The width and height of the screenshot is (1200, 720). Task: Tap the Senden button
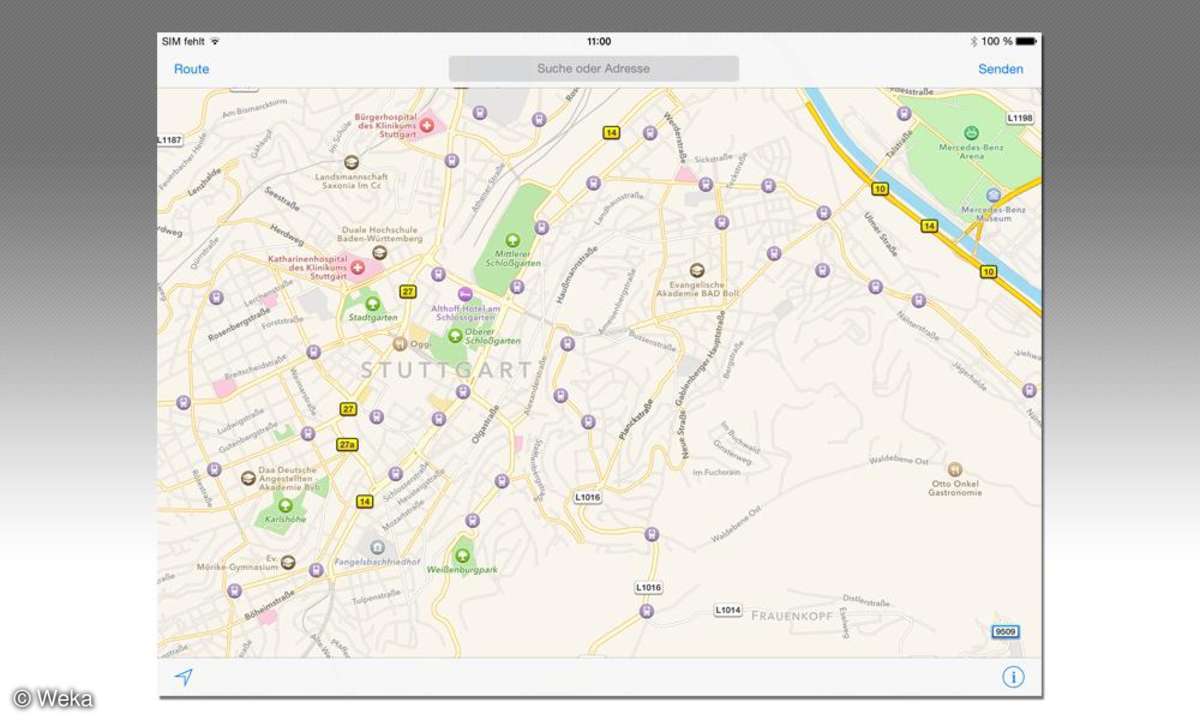[1000, 69]
